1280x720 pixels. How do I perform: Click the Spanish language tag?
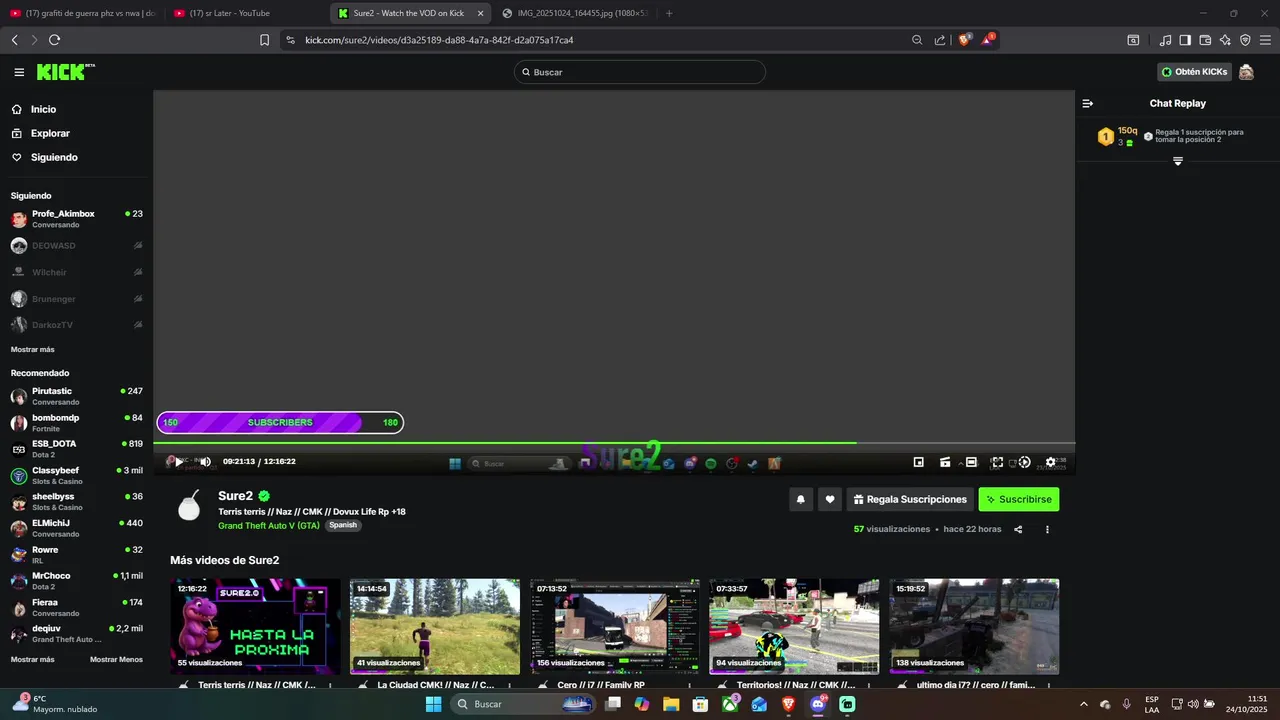[x=343, y=525]
